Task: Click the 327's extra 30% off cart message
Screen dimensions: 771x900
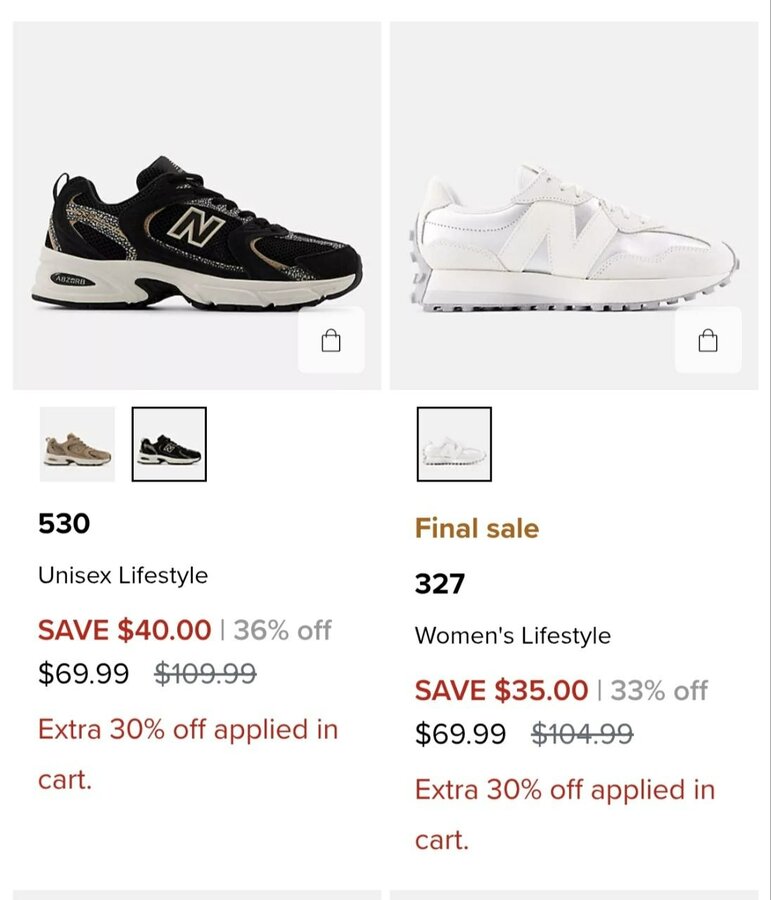Action: [565, 814]
